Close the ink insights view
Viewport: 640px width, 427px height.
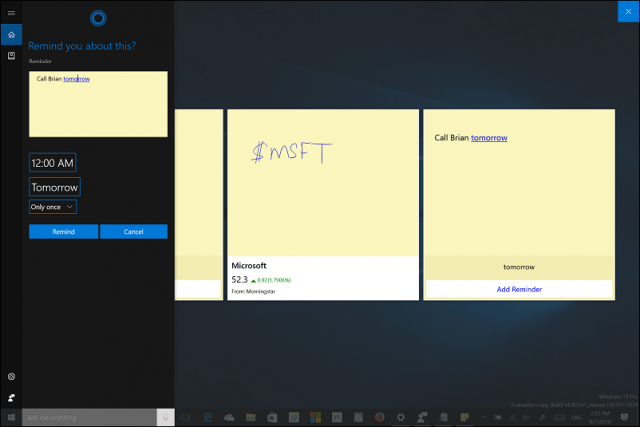pyautogui.click(x=628, y=11)
